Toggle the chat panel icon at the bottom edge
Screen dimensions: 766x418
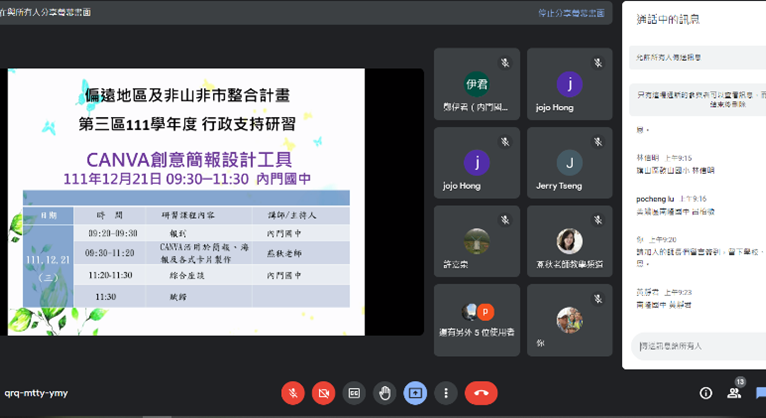coord(760,393)
